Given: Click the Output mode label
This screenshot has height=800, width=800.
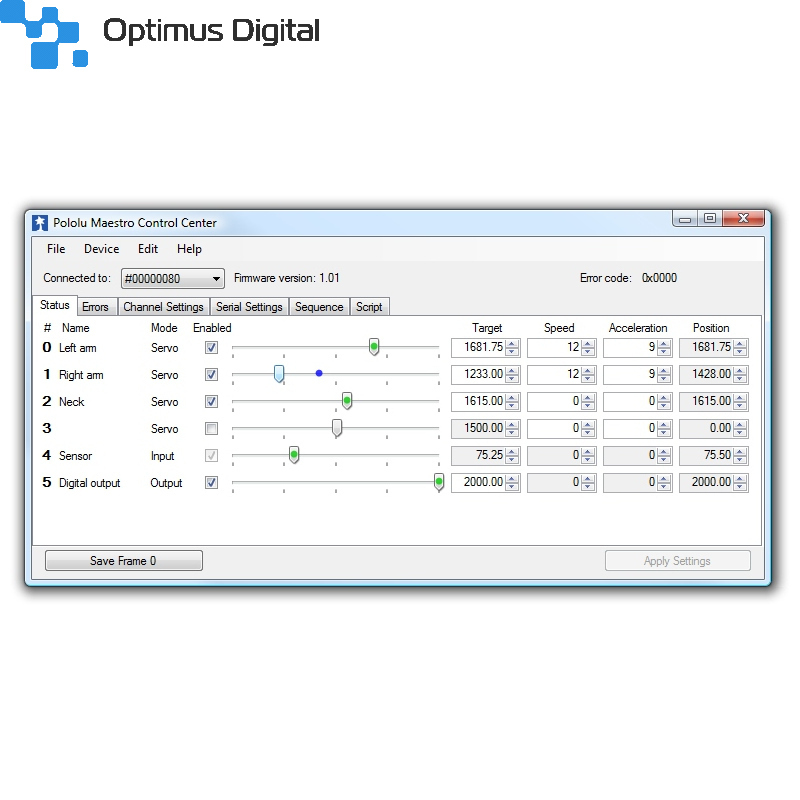Looking at the screenshot, I should click(x=166, y=483).
